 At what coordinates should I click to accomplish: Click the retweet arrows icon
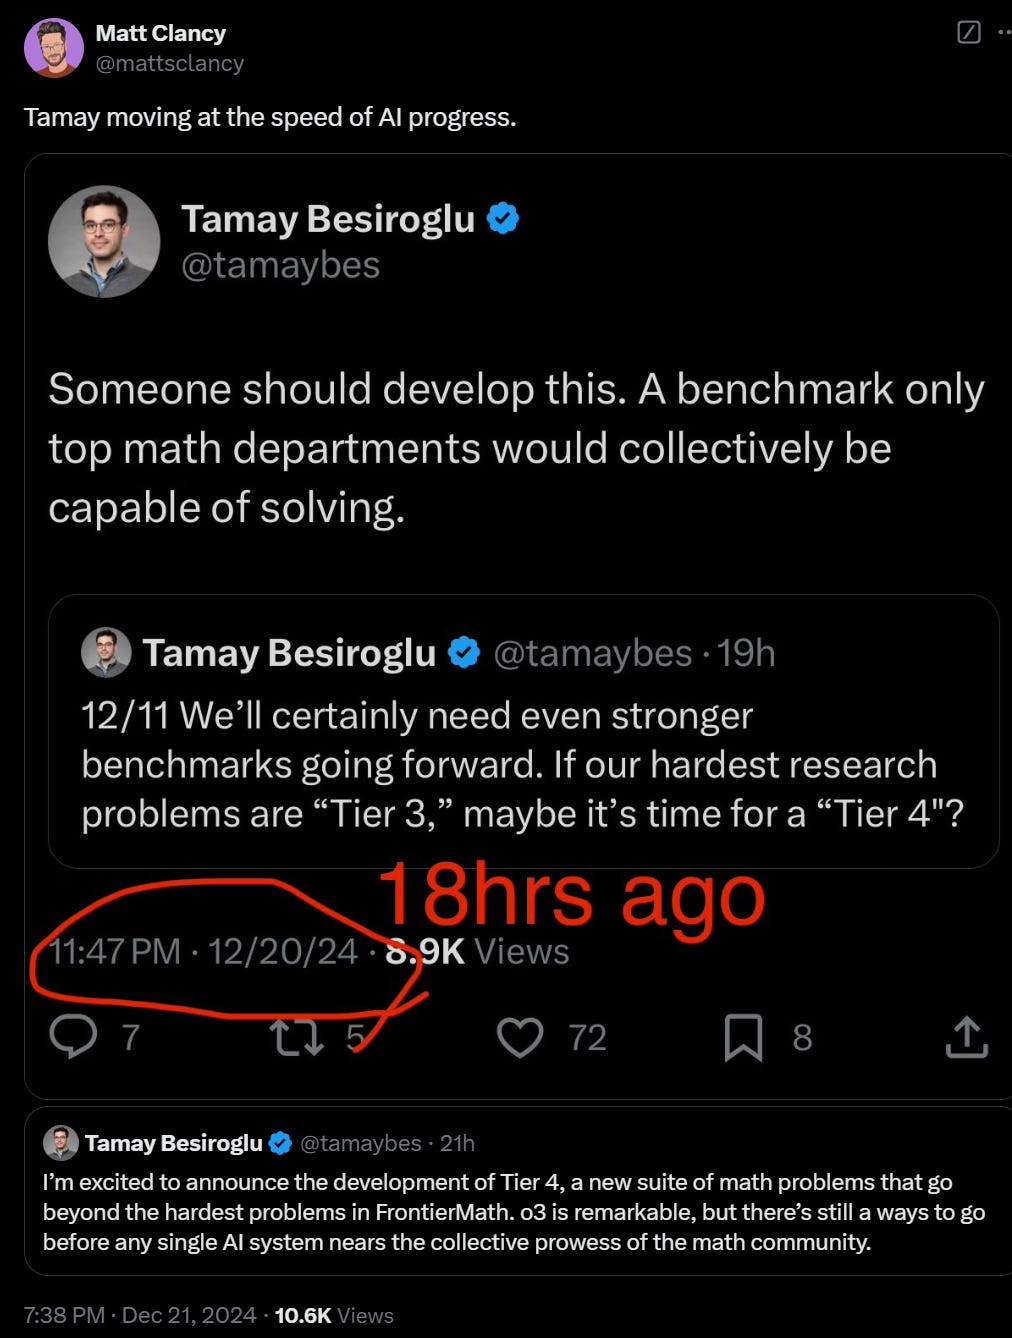tap(298, 1037)
